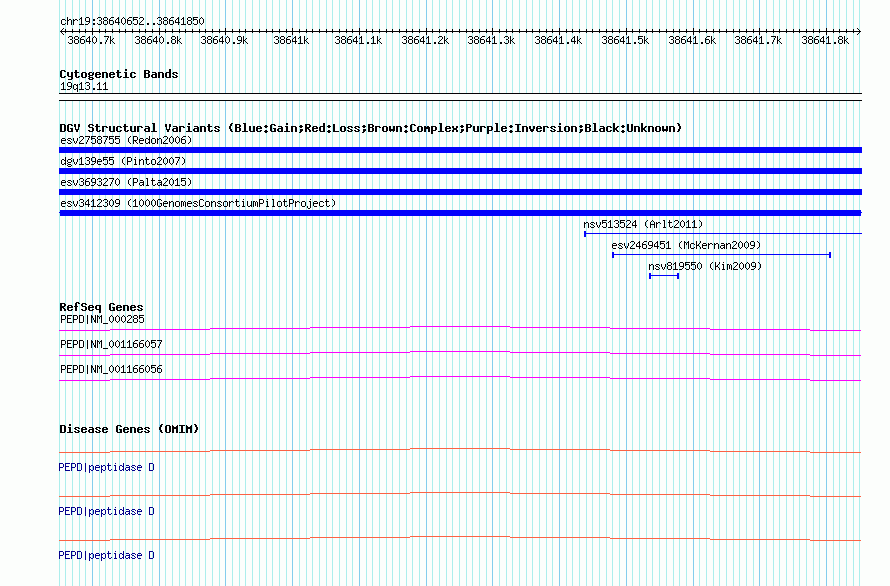Click the thin blue line of nsv513524
Image resolution: width=890 pixels, height=586 pixels.
click(x=723, y=233)
